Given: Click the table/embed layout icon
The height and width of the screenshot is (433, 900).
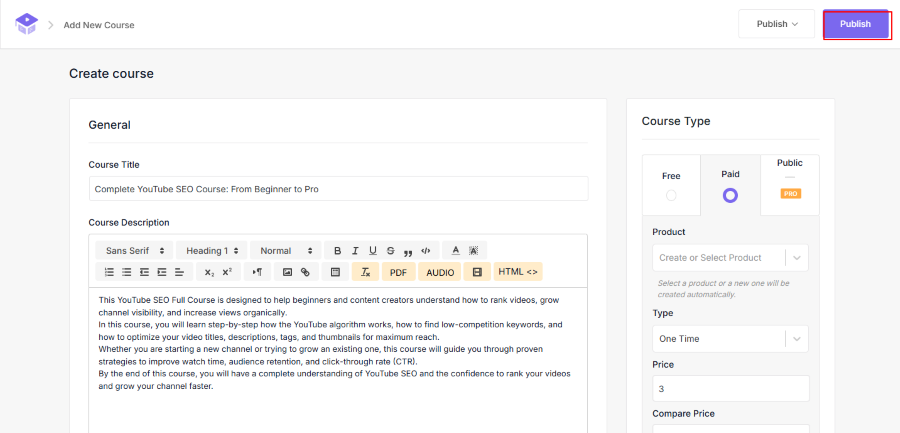Looking at the screenshot, I should [336, 272].
